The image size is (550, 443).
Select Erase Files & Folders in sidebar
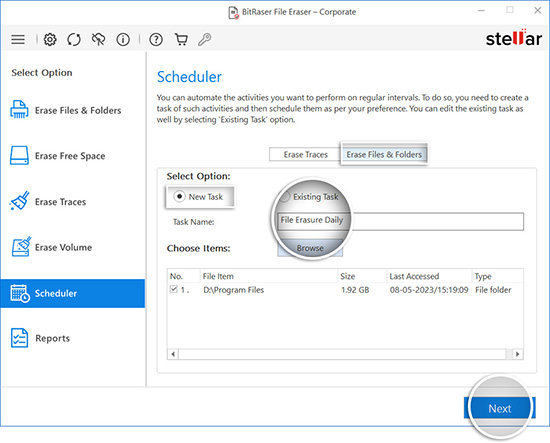point(78,110)
